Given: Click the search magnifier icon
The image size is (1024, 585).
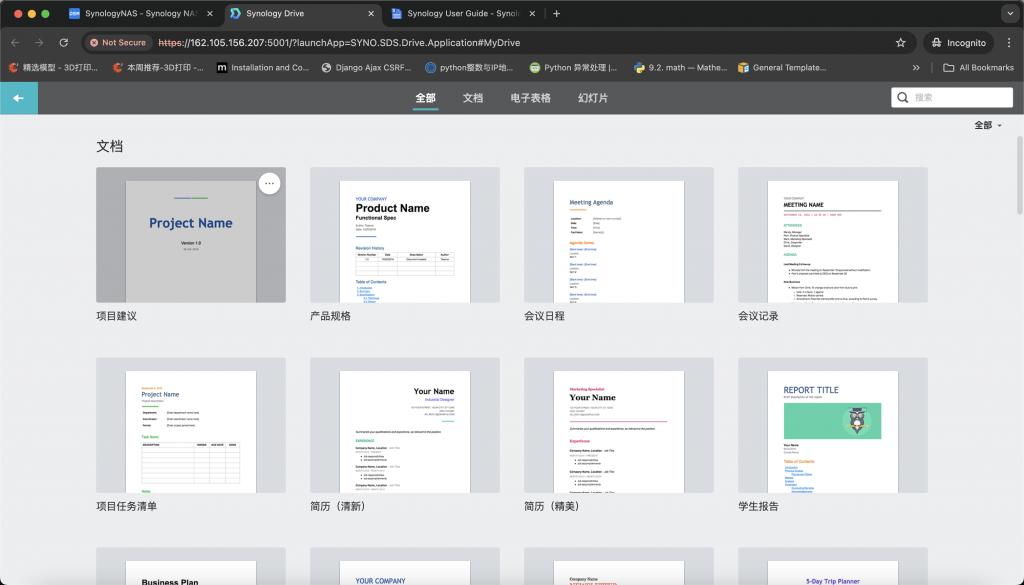Looking at the screenshot, I should [903, 98].
